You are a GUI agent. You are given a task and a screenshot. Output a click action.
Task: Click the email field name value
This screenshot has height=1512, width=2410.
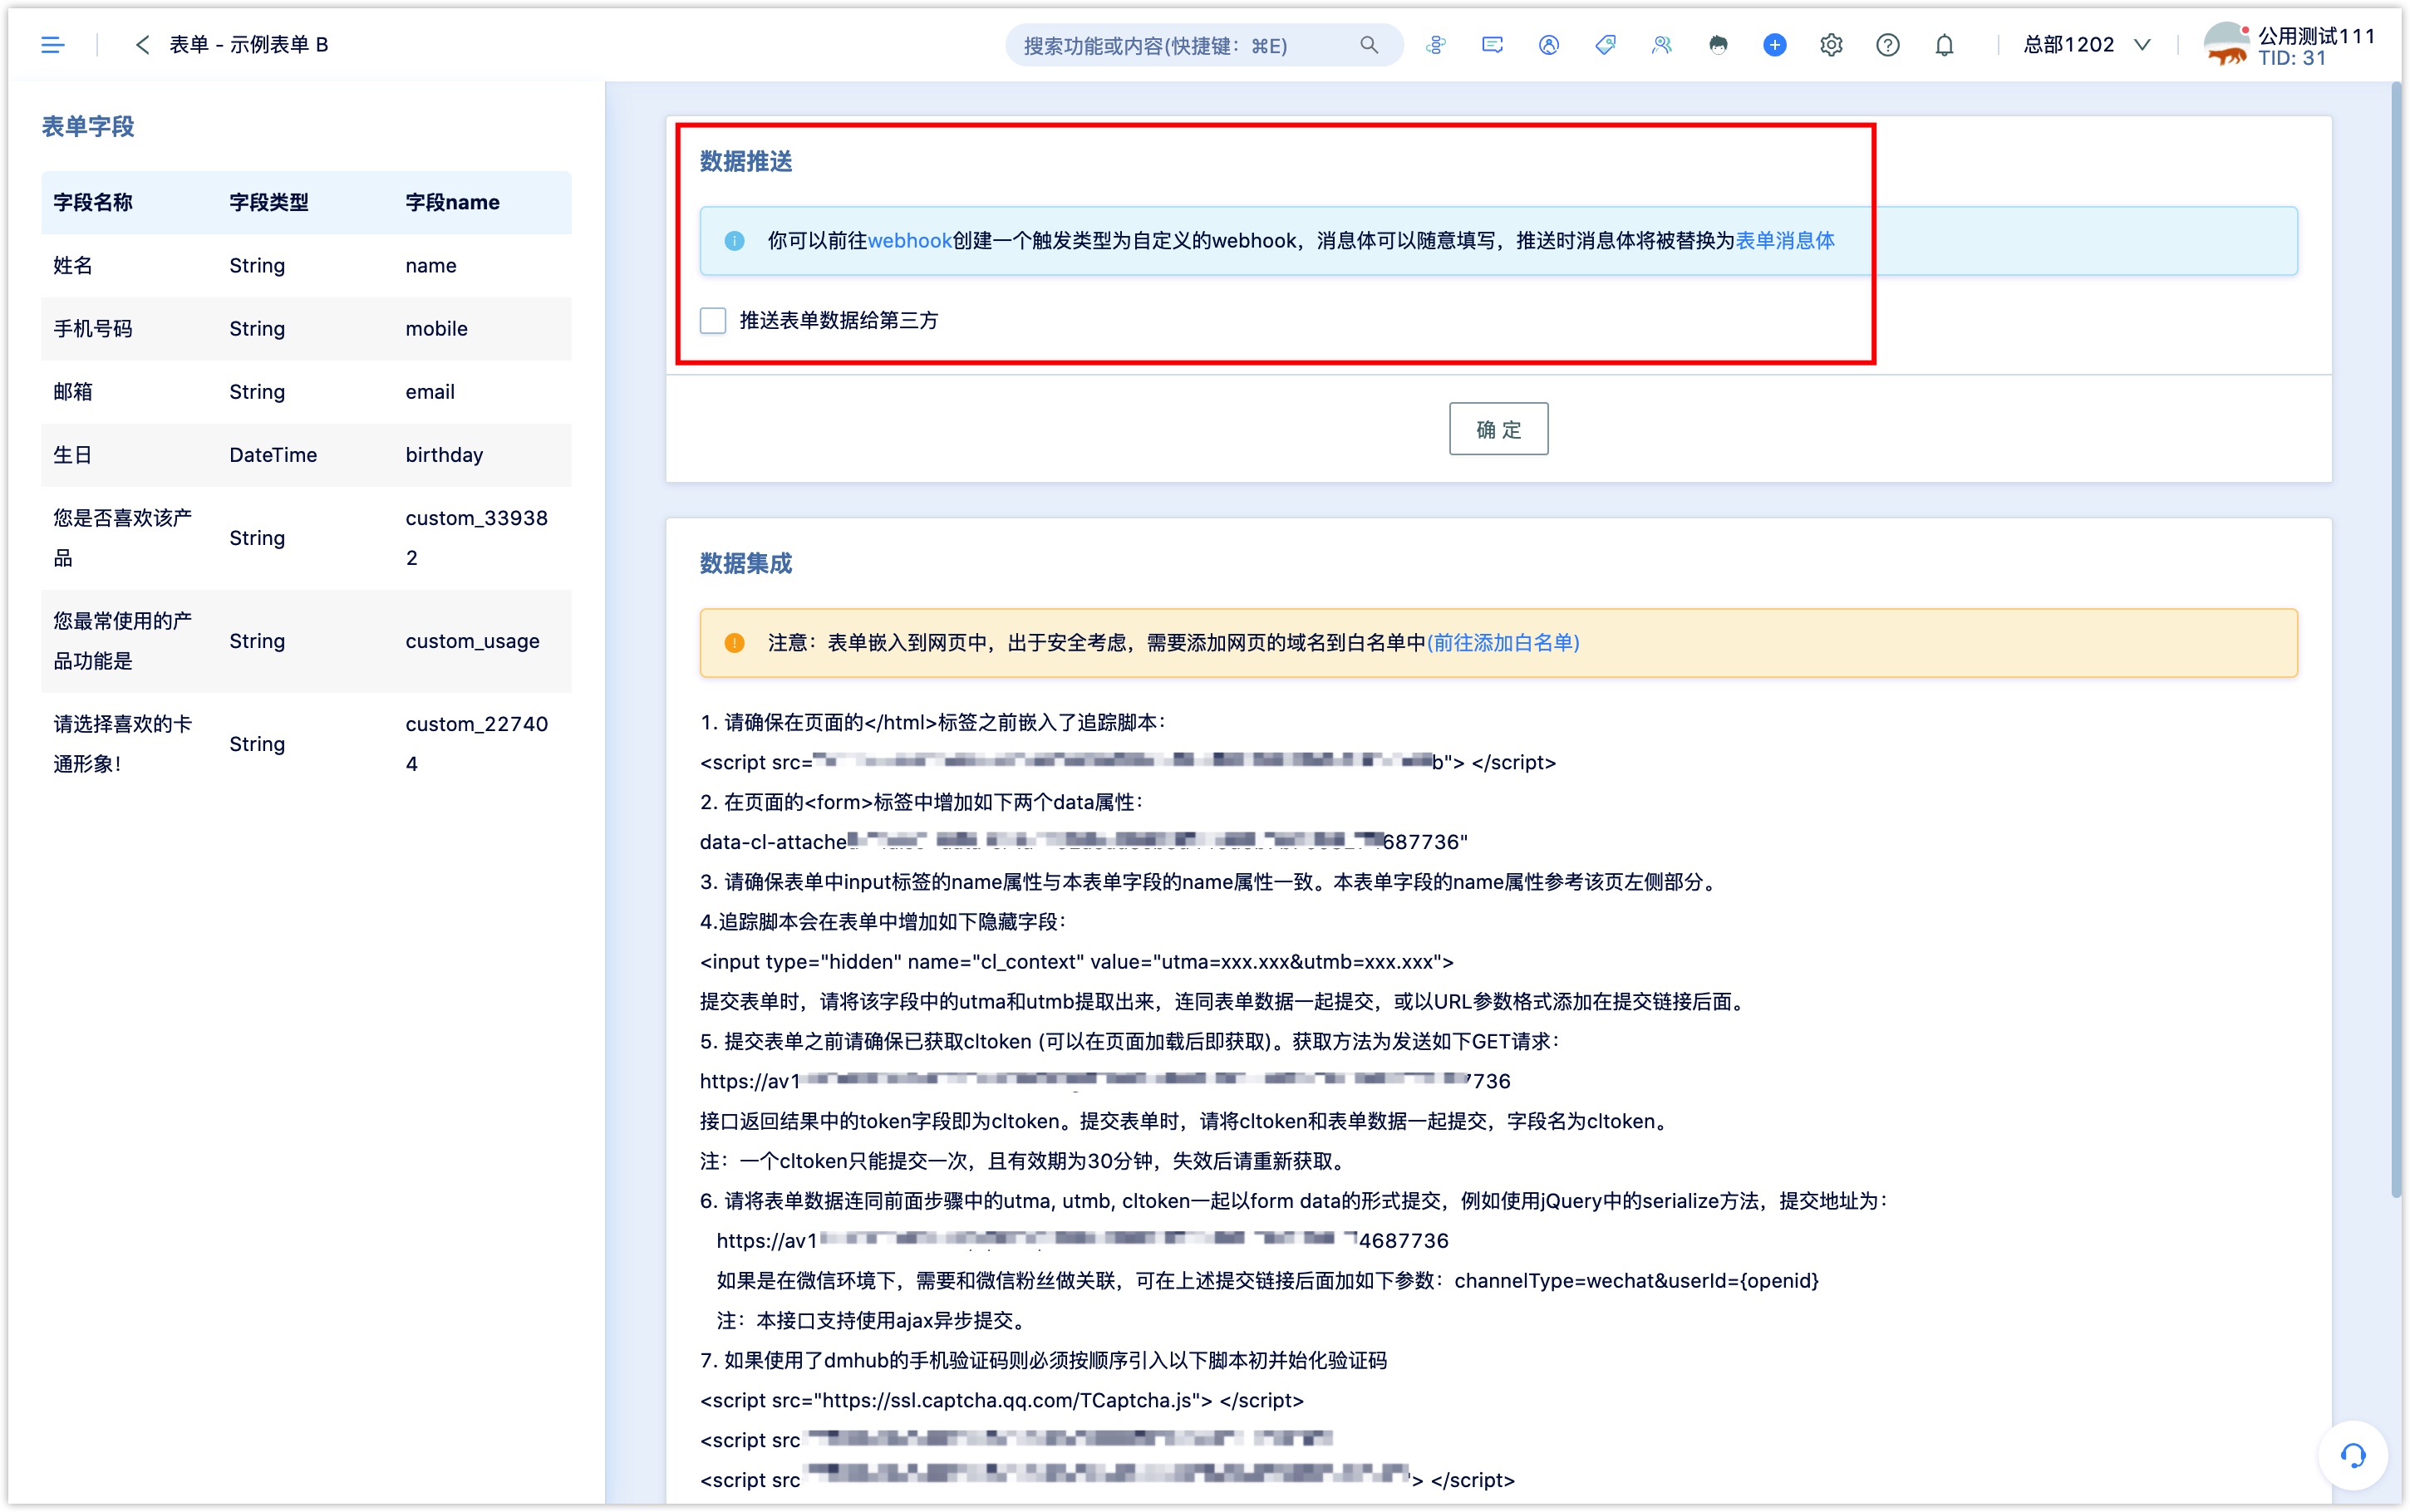[430, 392]
